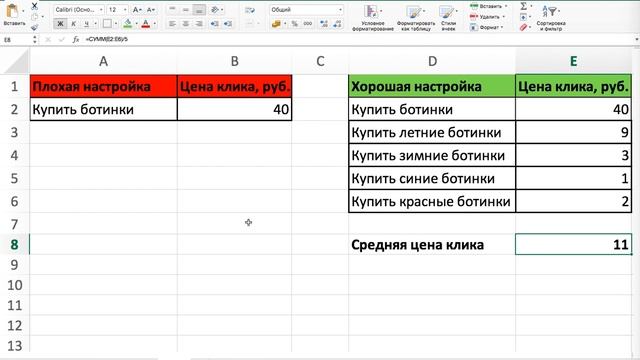Toggle bold Ж formatting
This screenshot has width=640, height=360.
60,24
